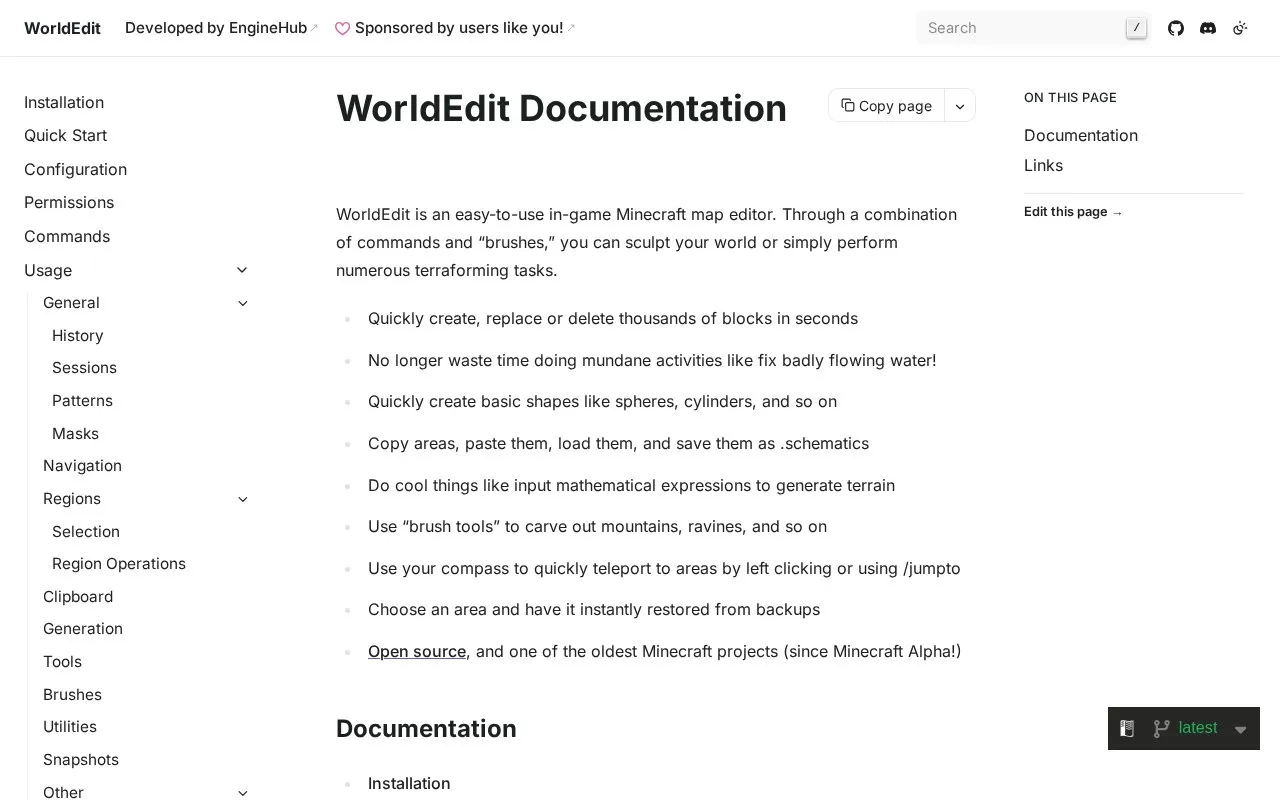Click the Copy page button
Screen dimensions: 1280x800
(x=886, y=106)
